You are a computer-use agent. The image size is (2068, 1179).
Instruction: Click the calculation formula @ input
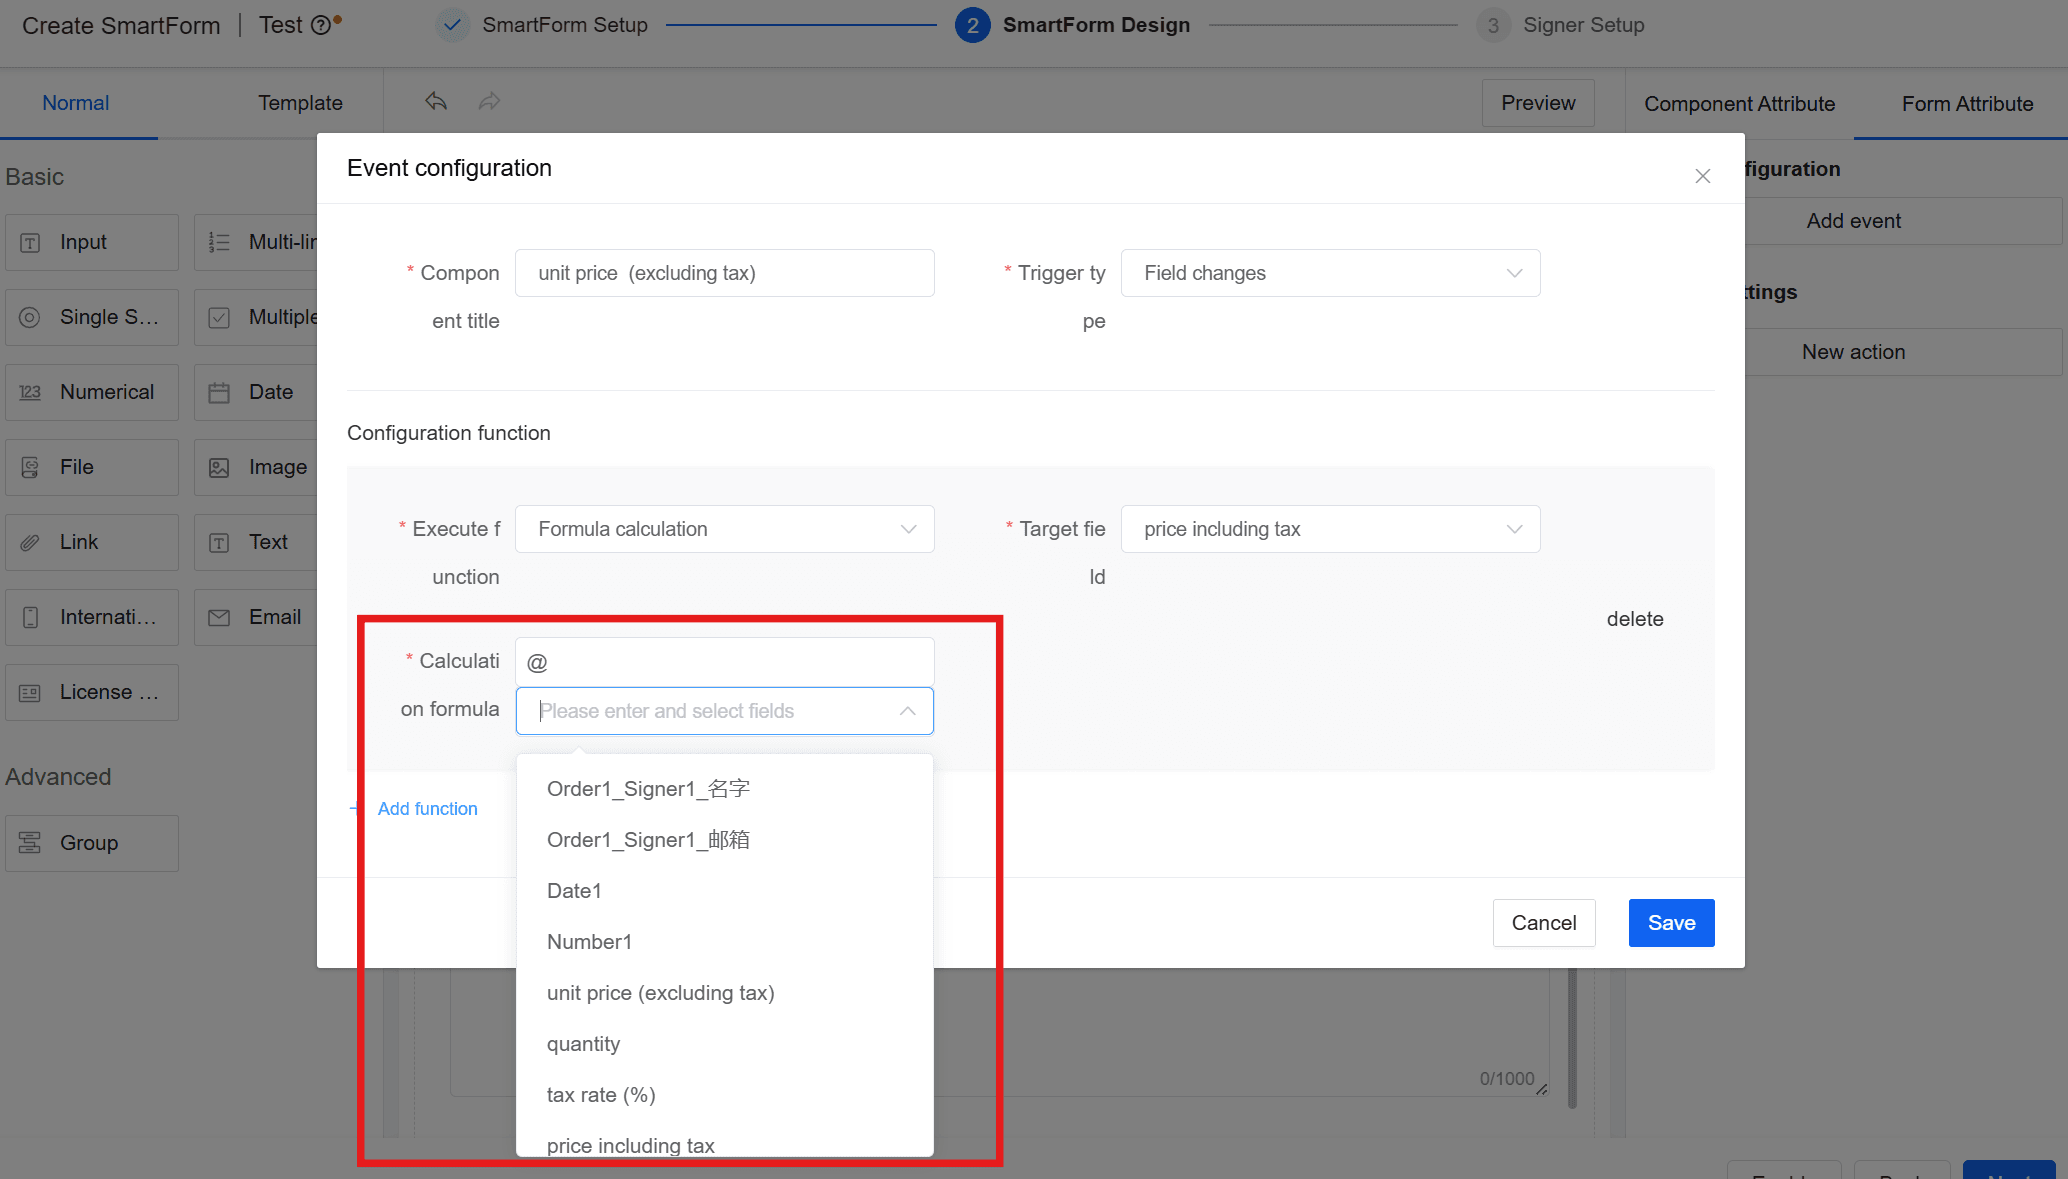point(724,662)
